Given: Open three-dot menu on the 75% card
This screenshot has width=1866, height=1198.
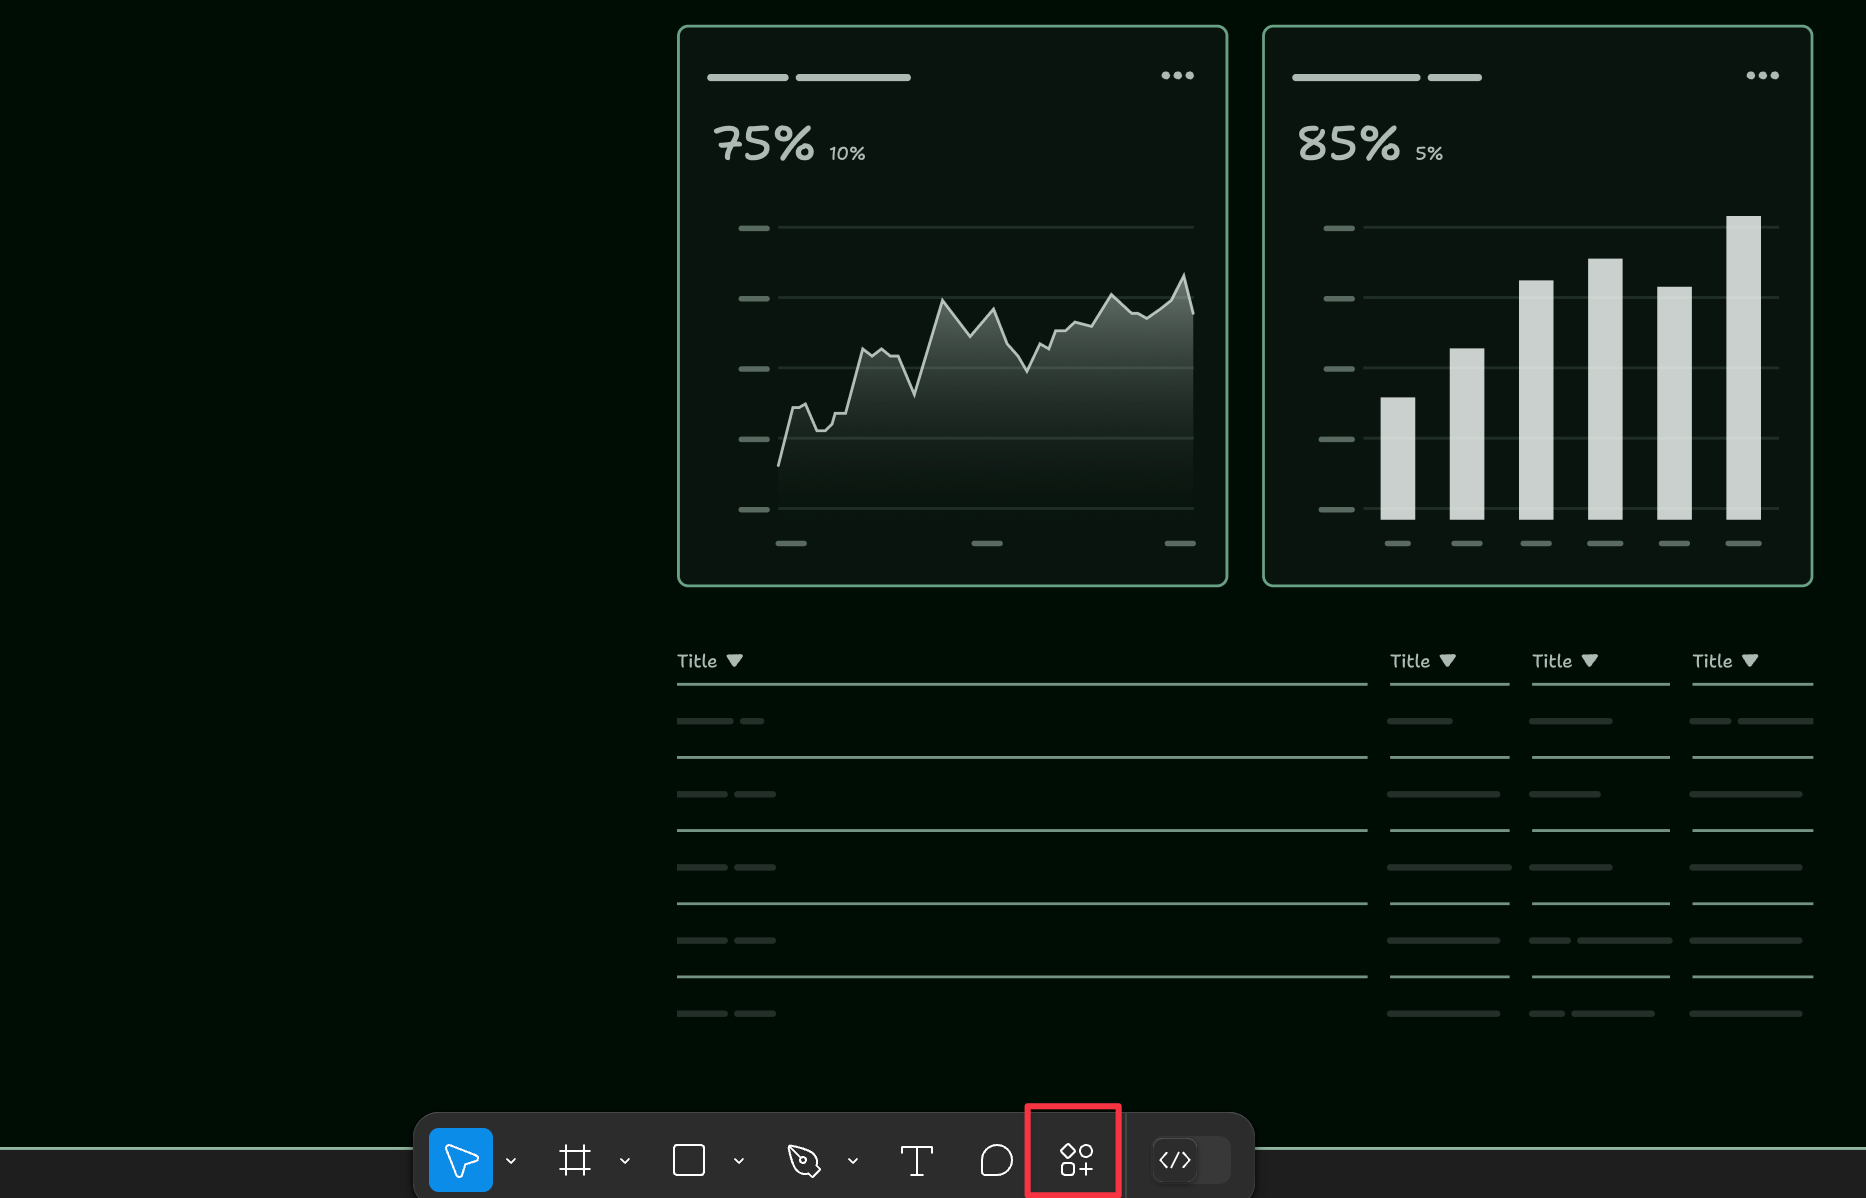Looking at the screenshot, I should (x=1177, y=76).
